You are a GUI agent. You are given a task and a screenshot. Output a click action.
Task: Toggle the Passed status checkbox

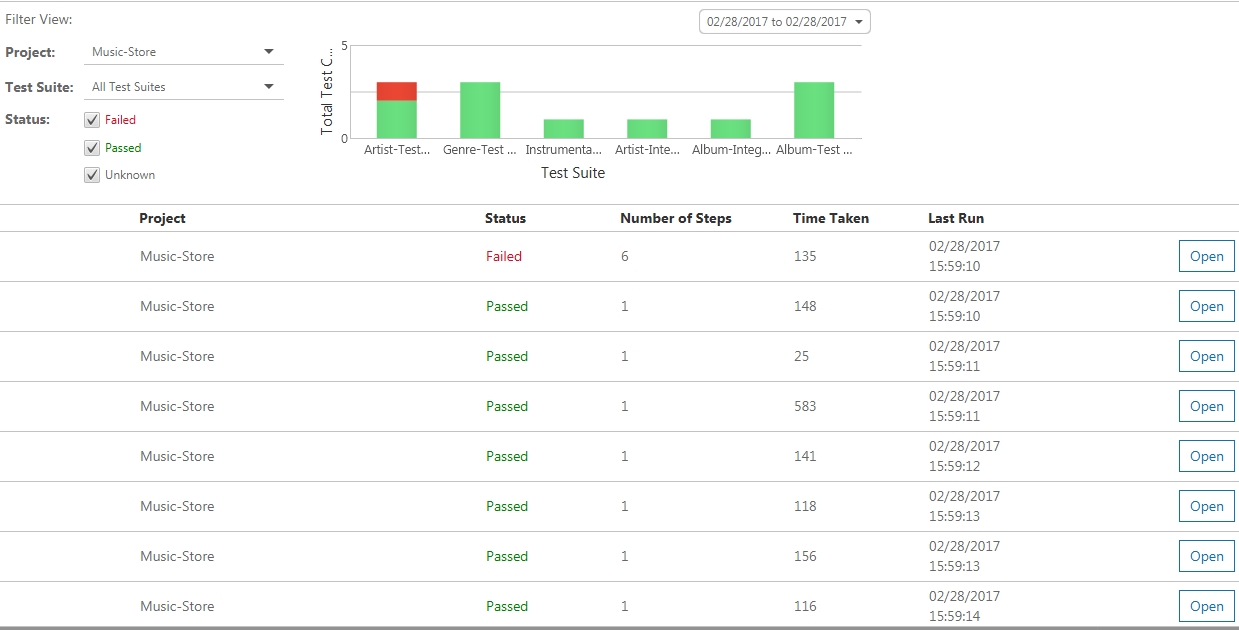(x=93, y=148)
